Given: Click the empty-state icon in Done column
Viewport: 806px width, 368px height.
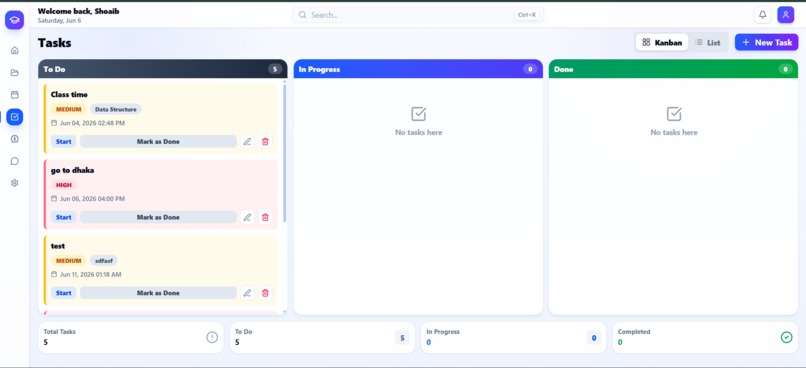Looking at the screenshot, I should click(x=674, y=114).
